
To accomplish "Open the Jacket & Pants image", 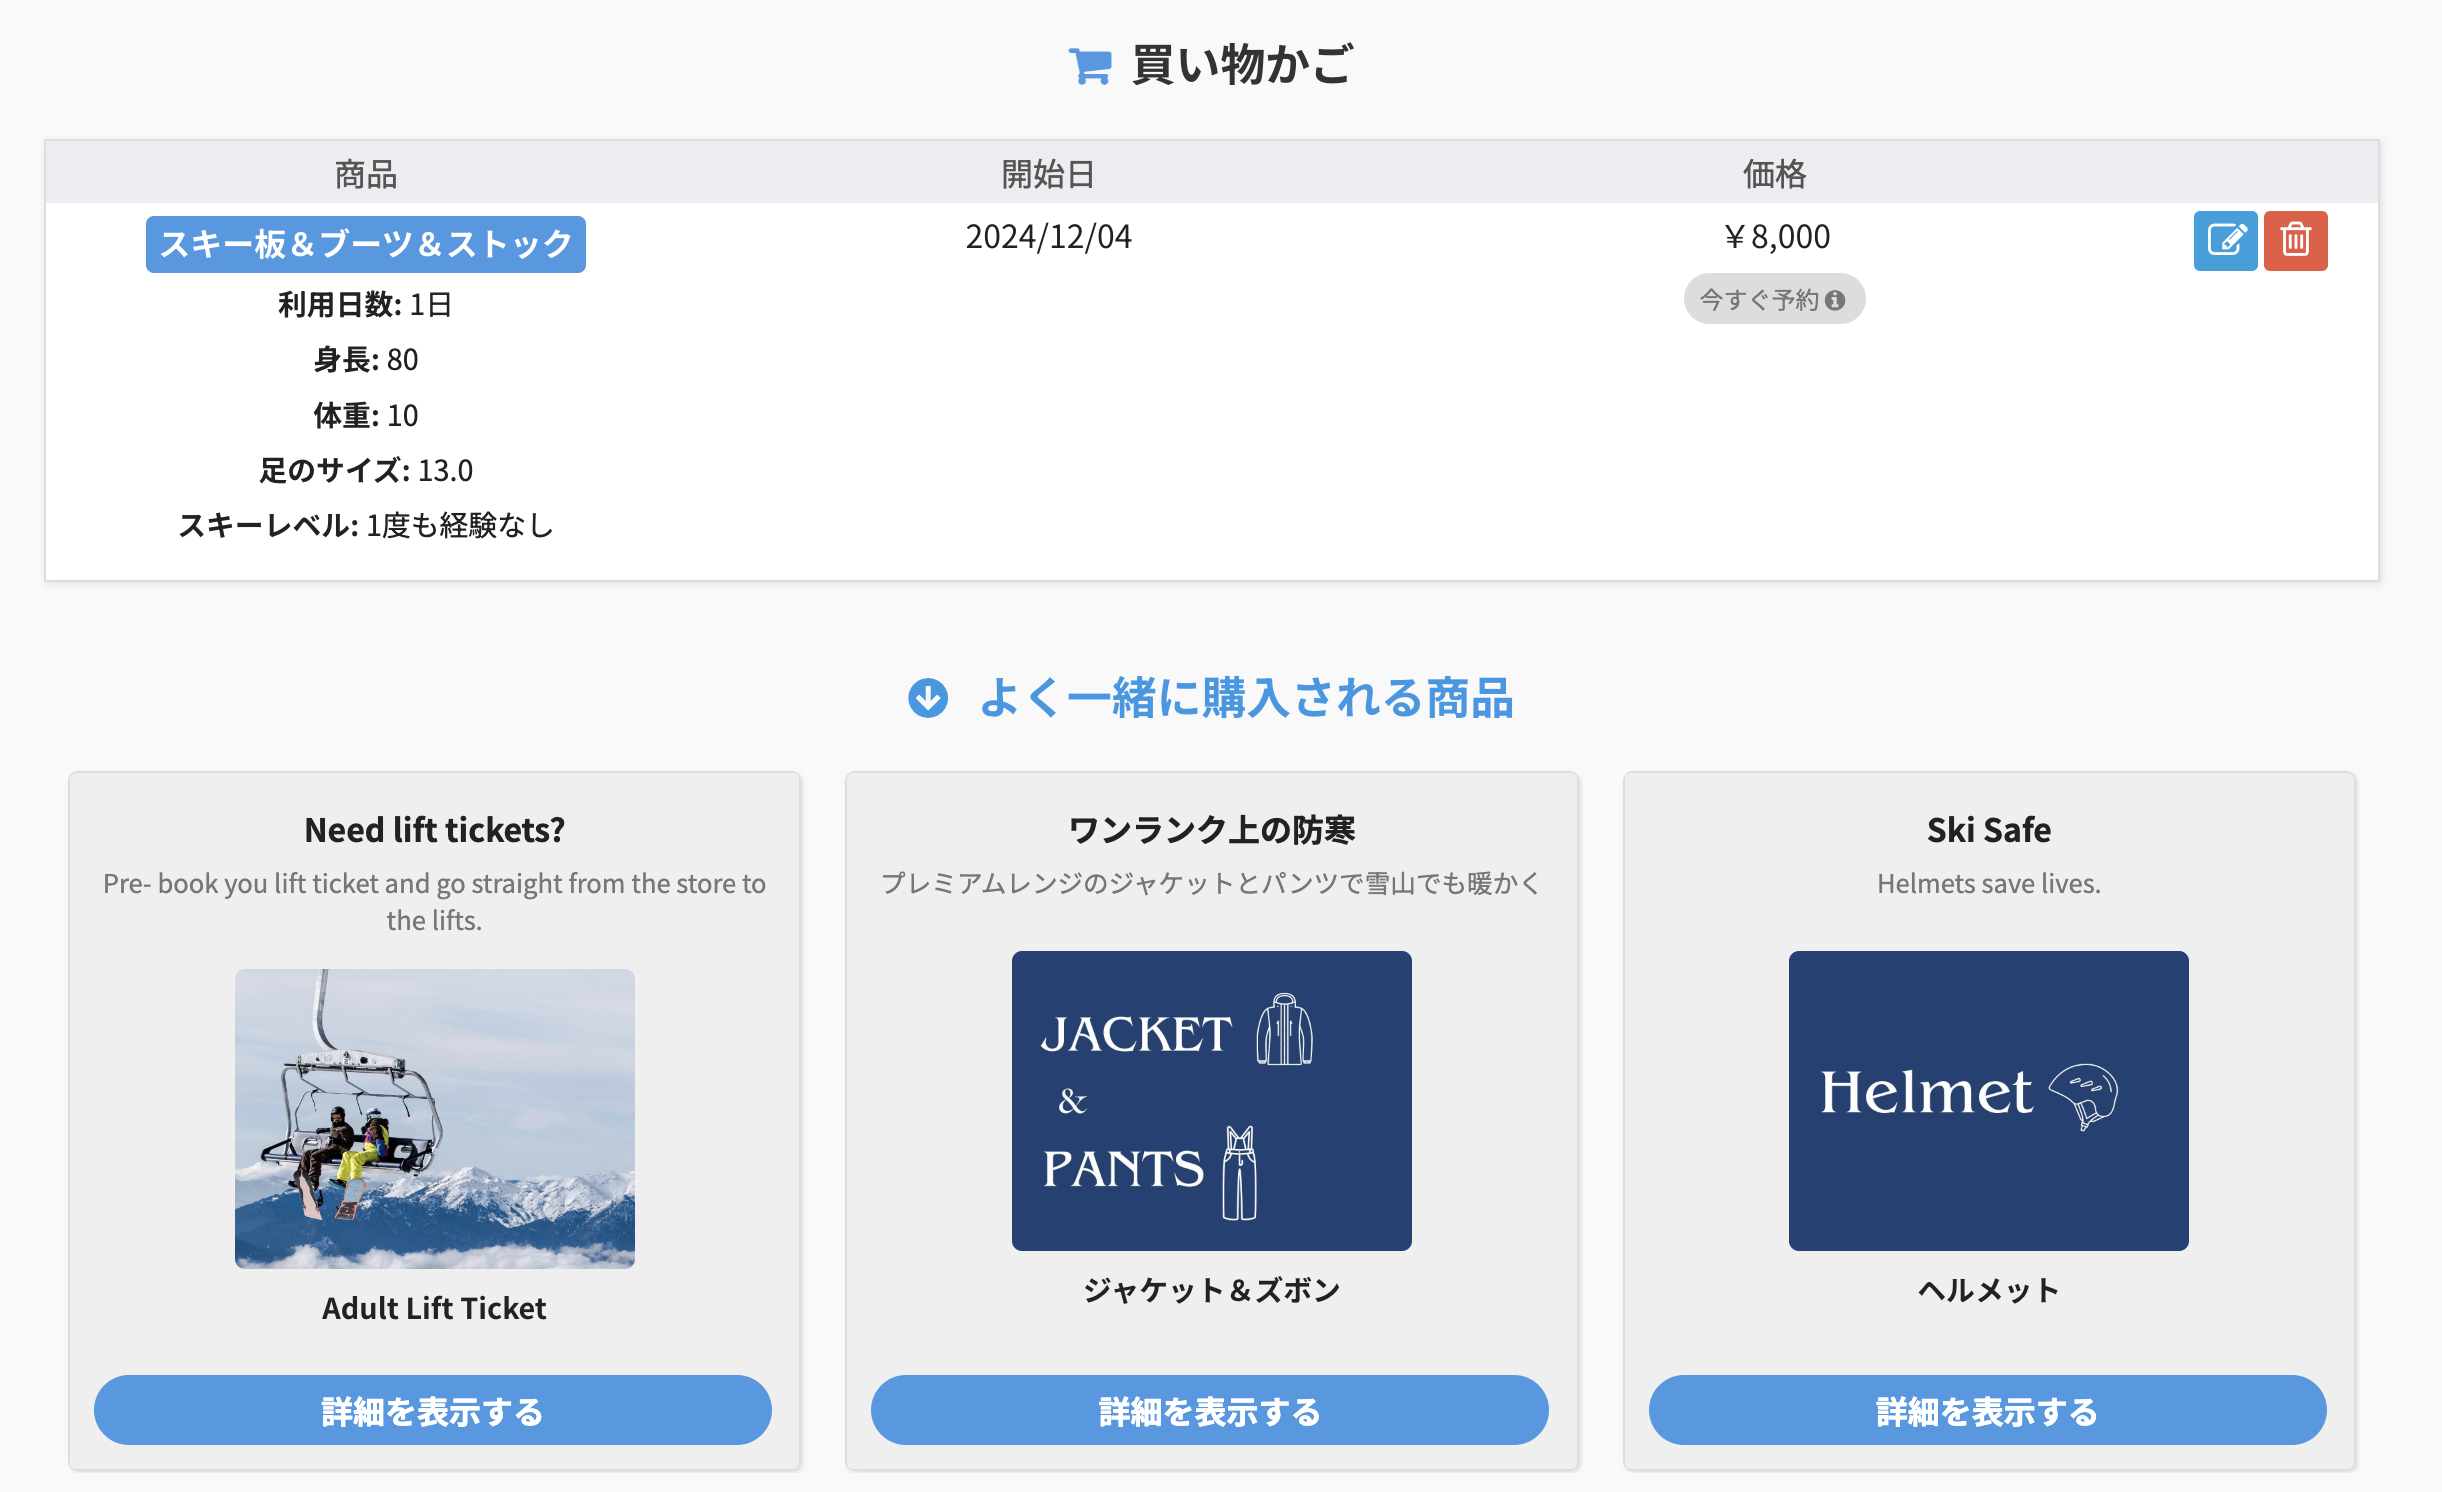I will coord(1211,1100).
